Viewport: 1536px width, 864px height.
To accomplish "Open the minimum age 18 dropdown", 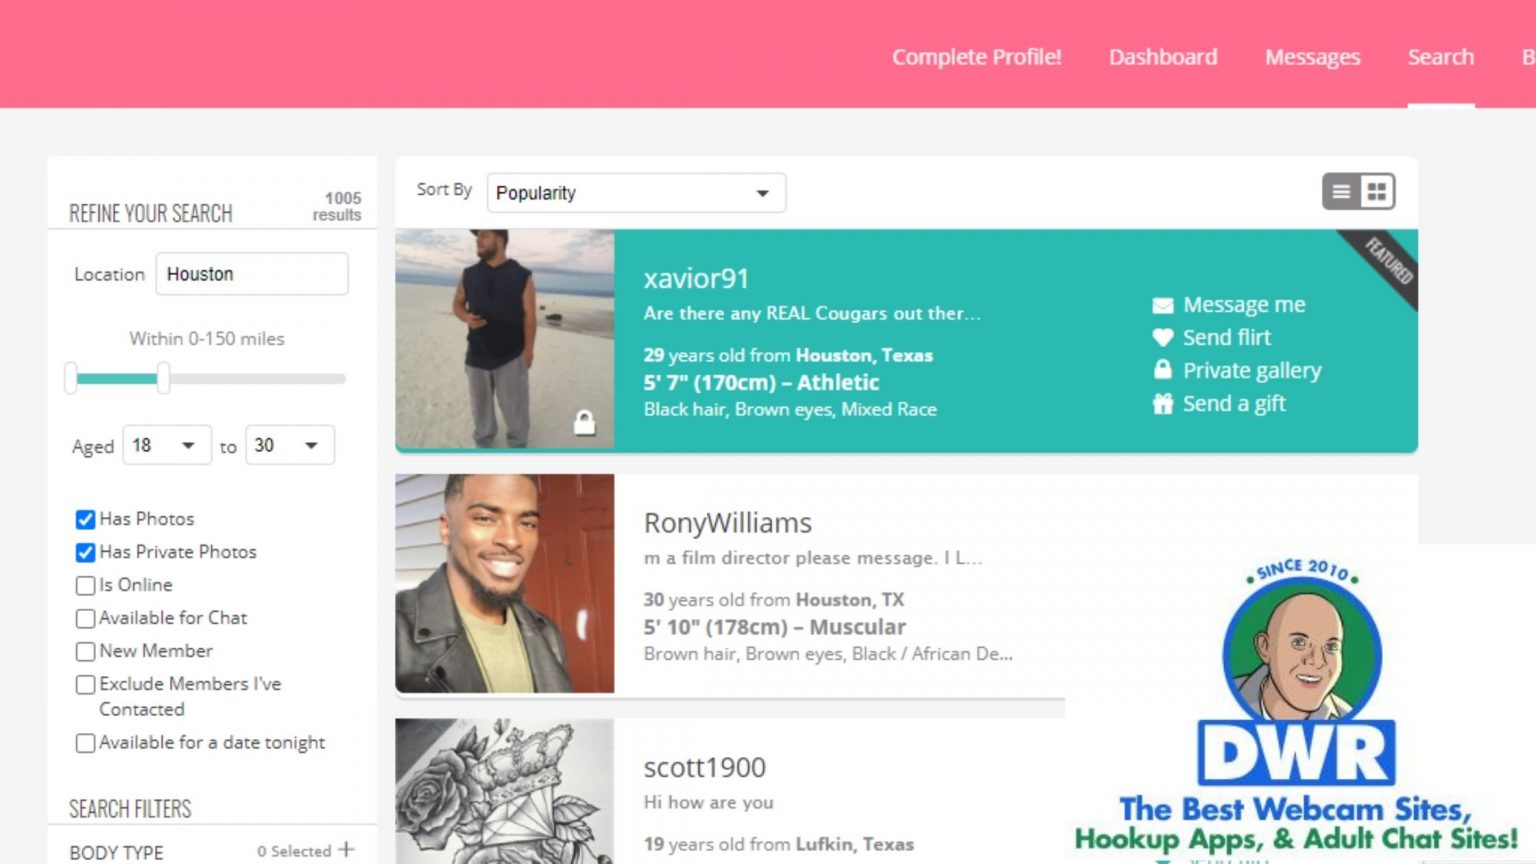I will 166,445.
